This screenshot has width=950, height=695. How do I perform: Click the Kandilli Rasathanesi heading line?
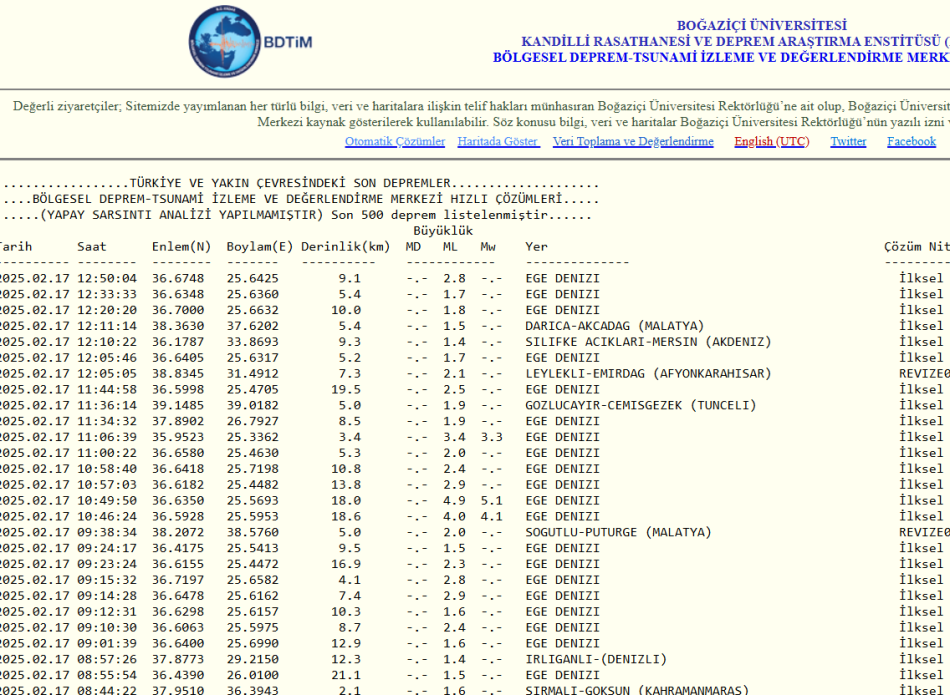pos(735,42)
